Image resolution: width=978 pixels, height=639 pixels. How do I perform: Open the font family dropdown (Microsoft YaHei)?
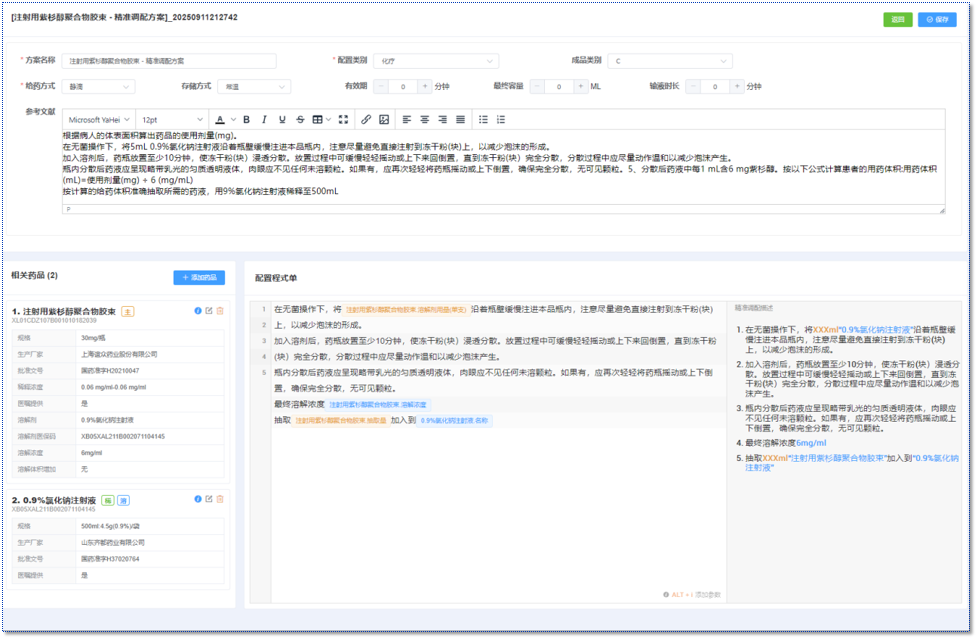pyautogui.click(x=98, y=120)
